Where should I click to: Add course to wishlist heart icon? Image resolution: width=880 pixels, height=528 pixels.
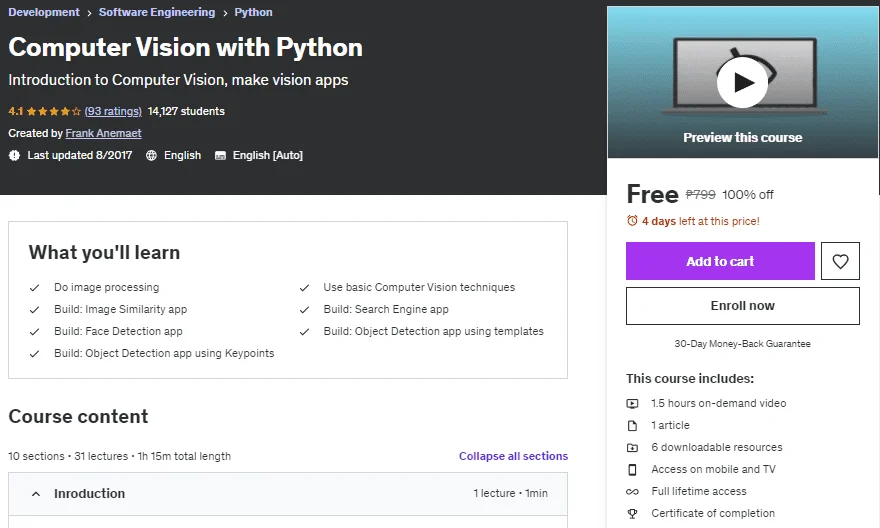840,261
